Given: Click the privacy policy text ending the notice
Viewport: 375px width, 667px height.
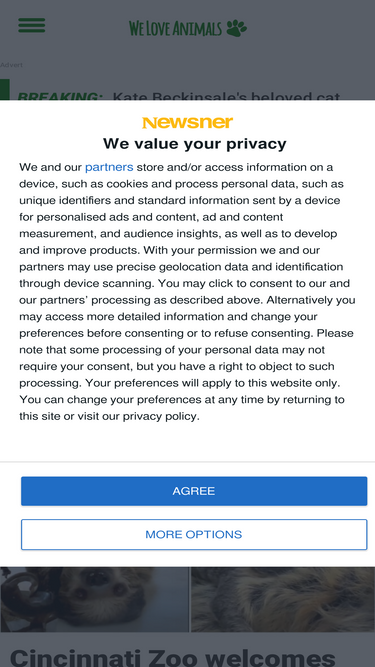Looking at the screenshot, I should click(x=161, y=416).
